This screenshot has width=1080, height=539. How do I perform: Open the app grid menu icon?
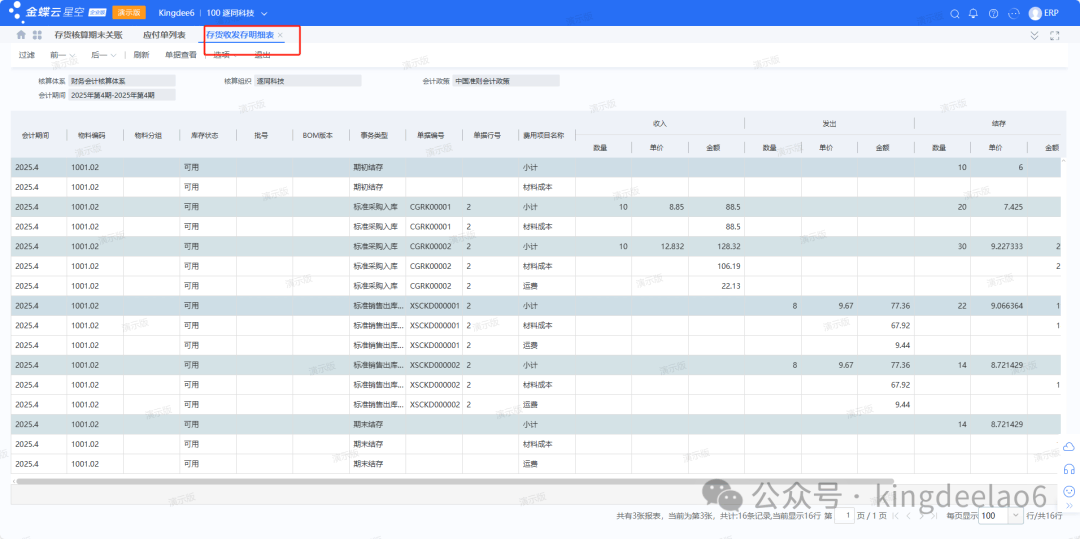coord(37,35)
